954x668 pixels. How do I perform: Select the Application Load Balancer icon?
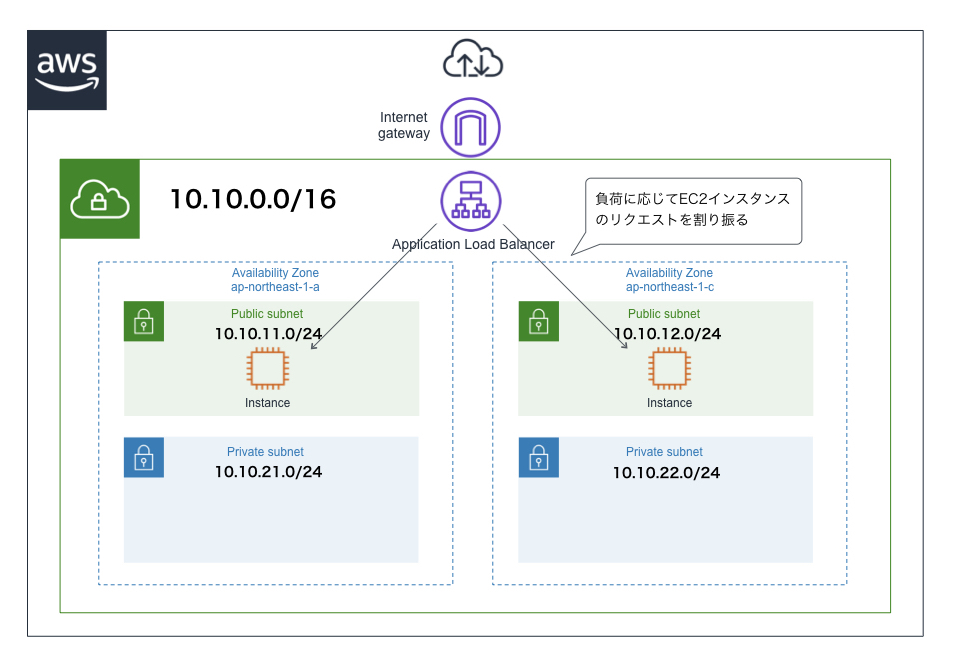[x=470, y=201]
